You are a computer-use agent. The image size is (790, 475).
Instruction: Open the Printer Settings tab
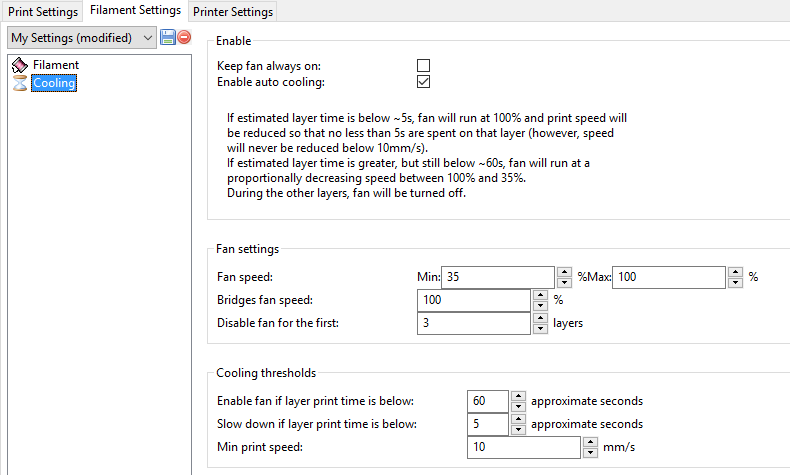pos(231,11)
